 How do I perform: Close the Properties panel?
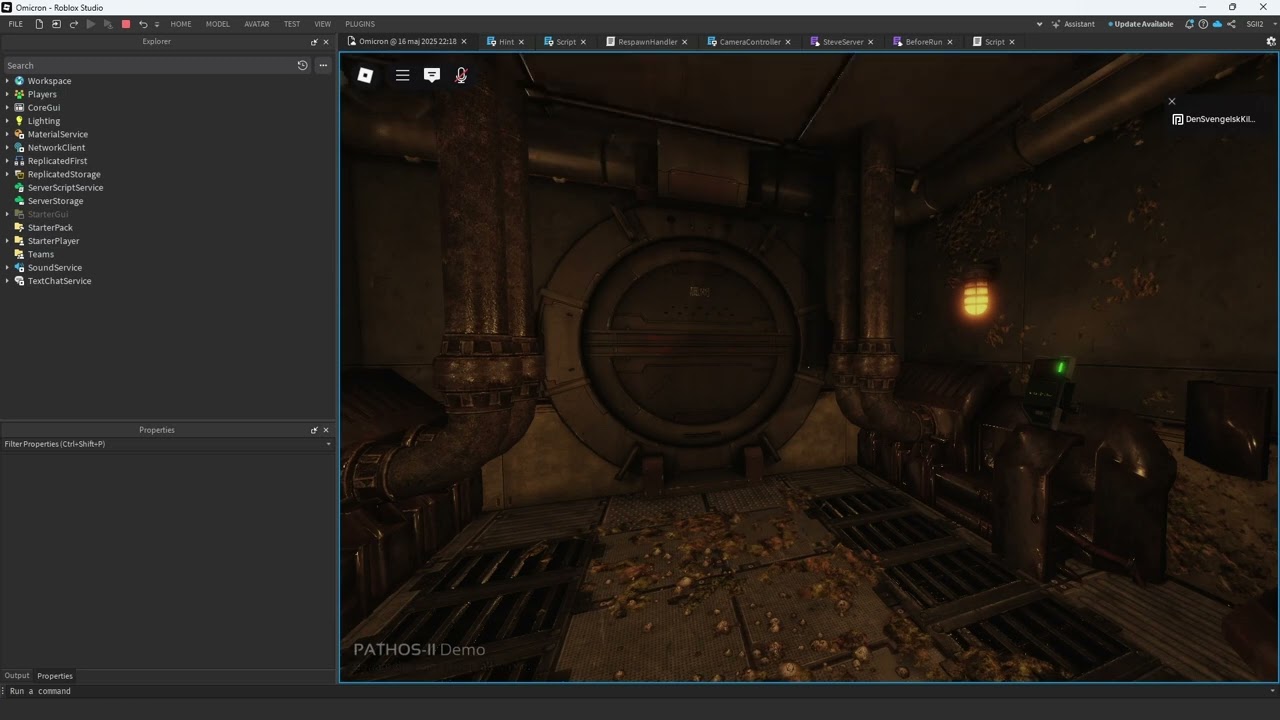coord(326,430)
